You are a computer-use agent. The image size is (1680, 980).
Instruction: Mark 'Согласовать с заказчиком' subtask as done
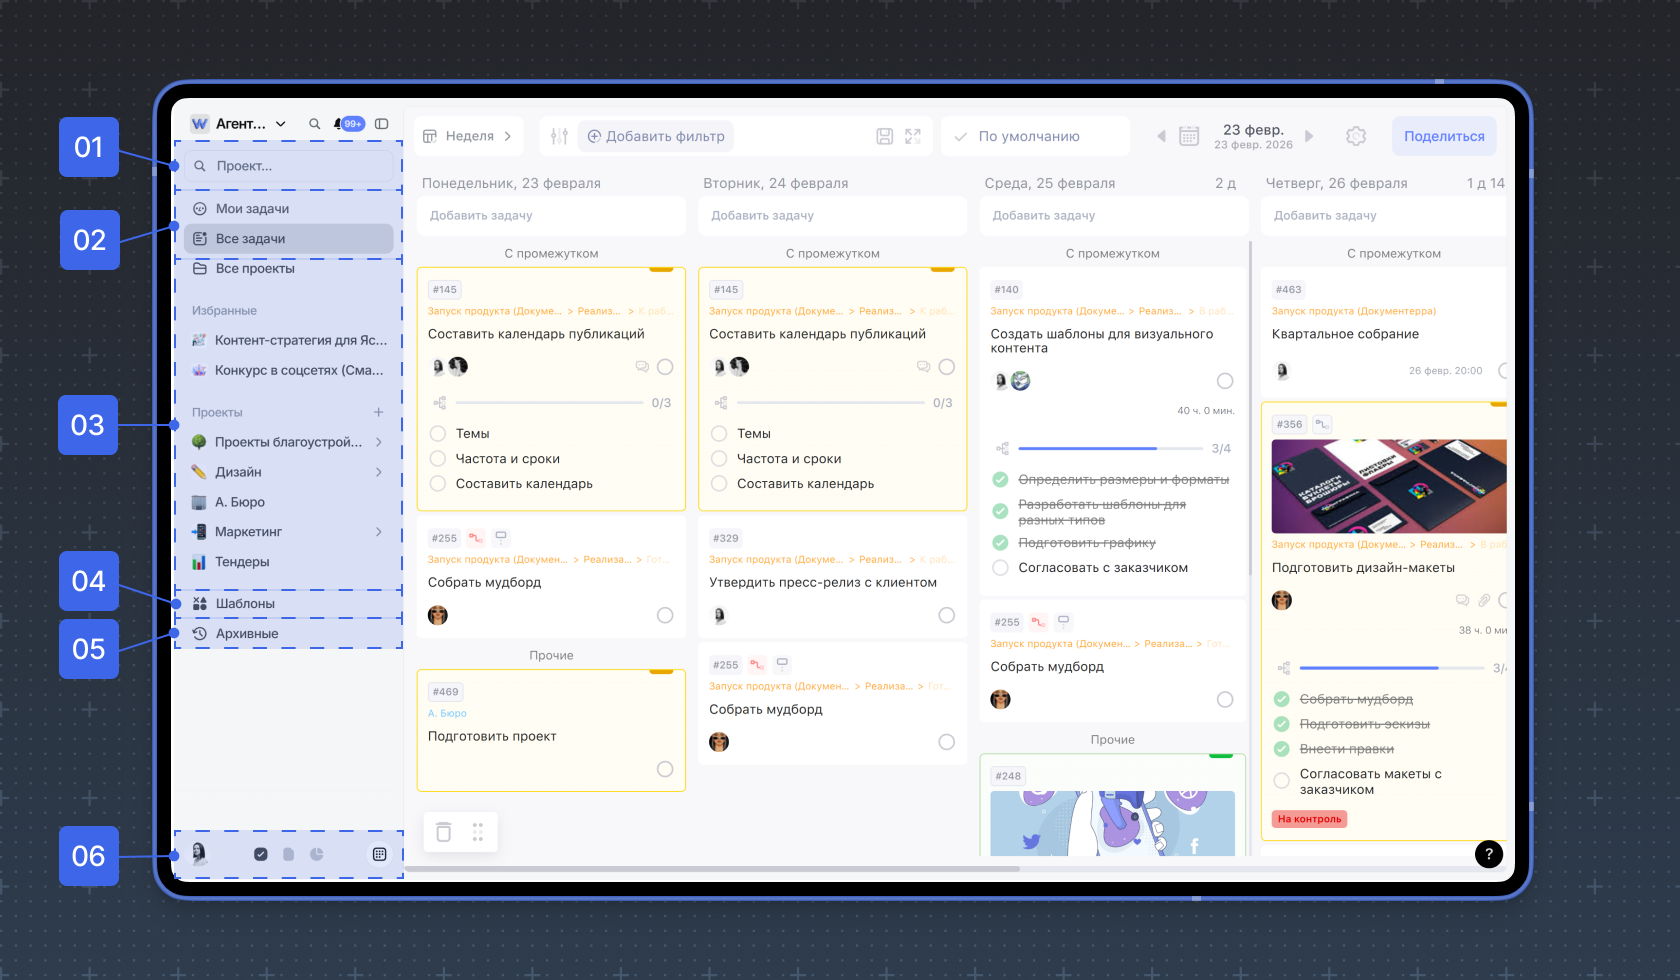click(1000, 568)
